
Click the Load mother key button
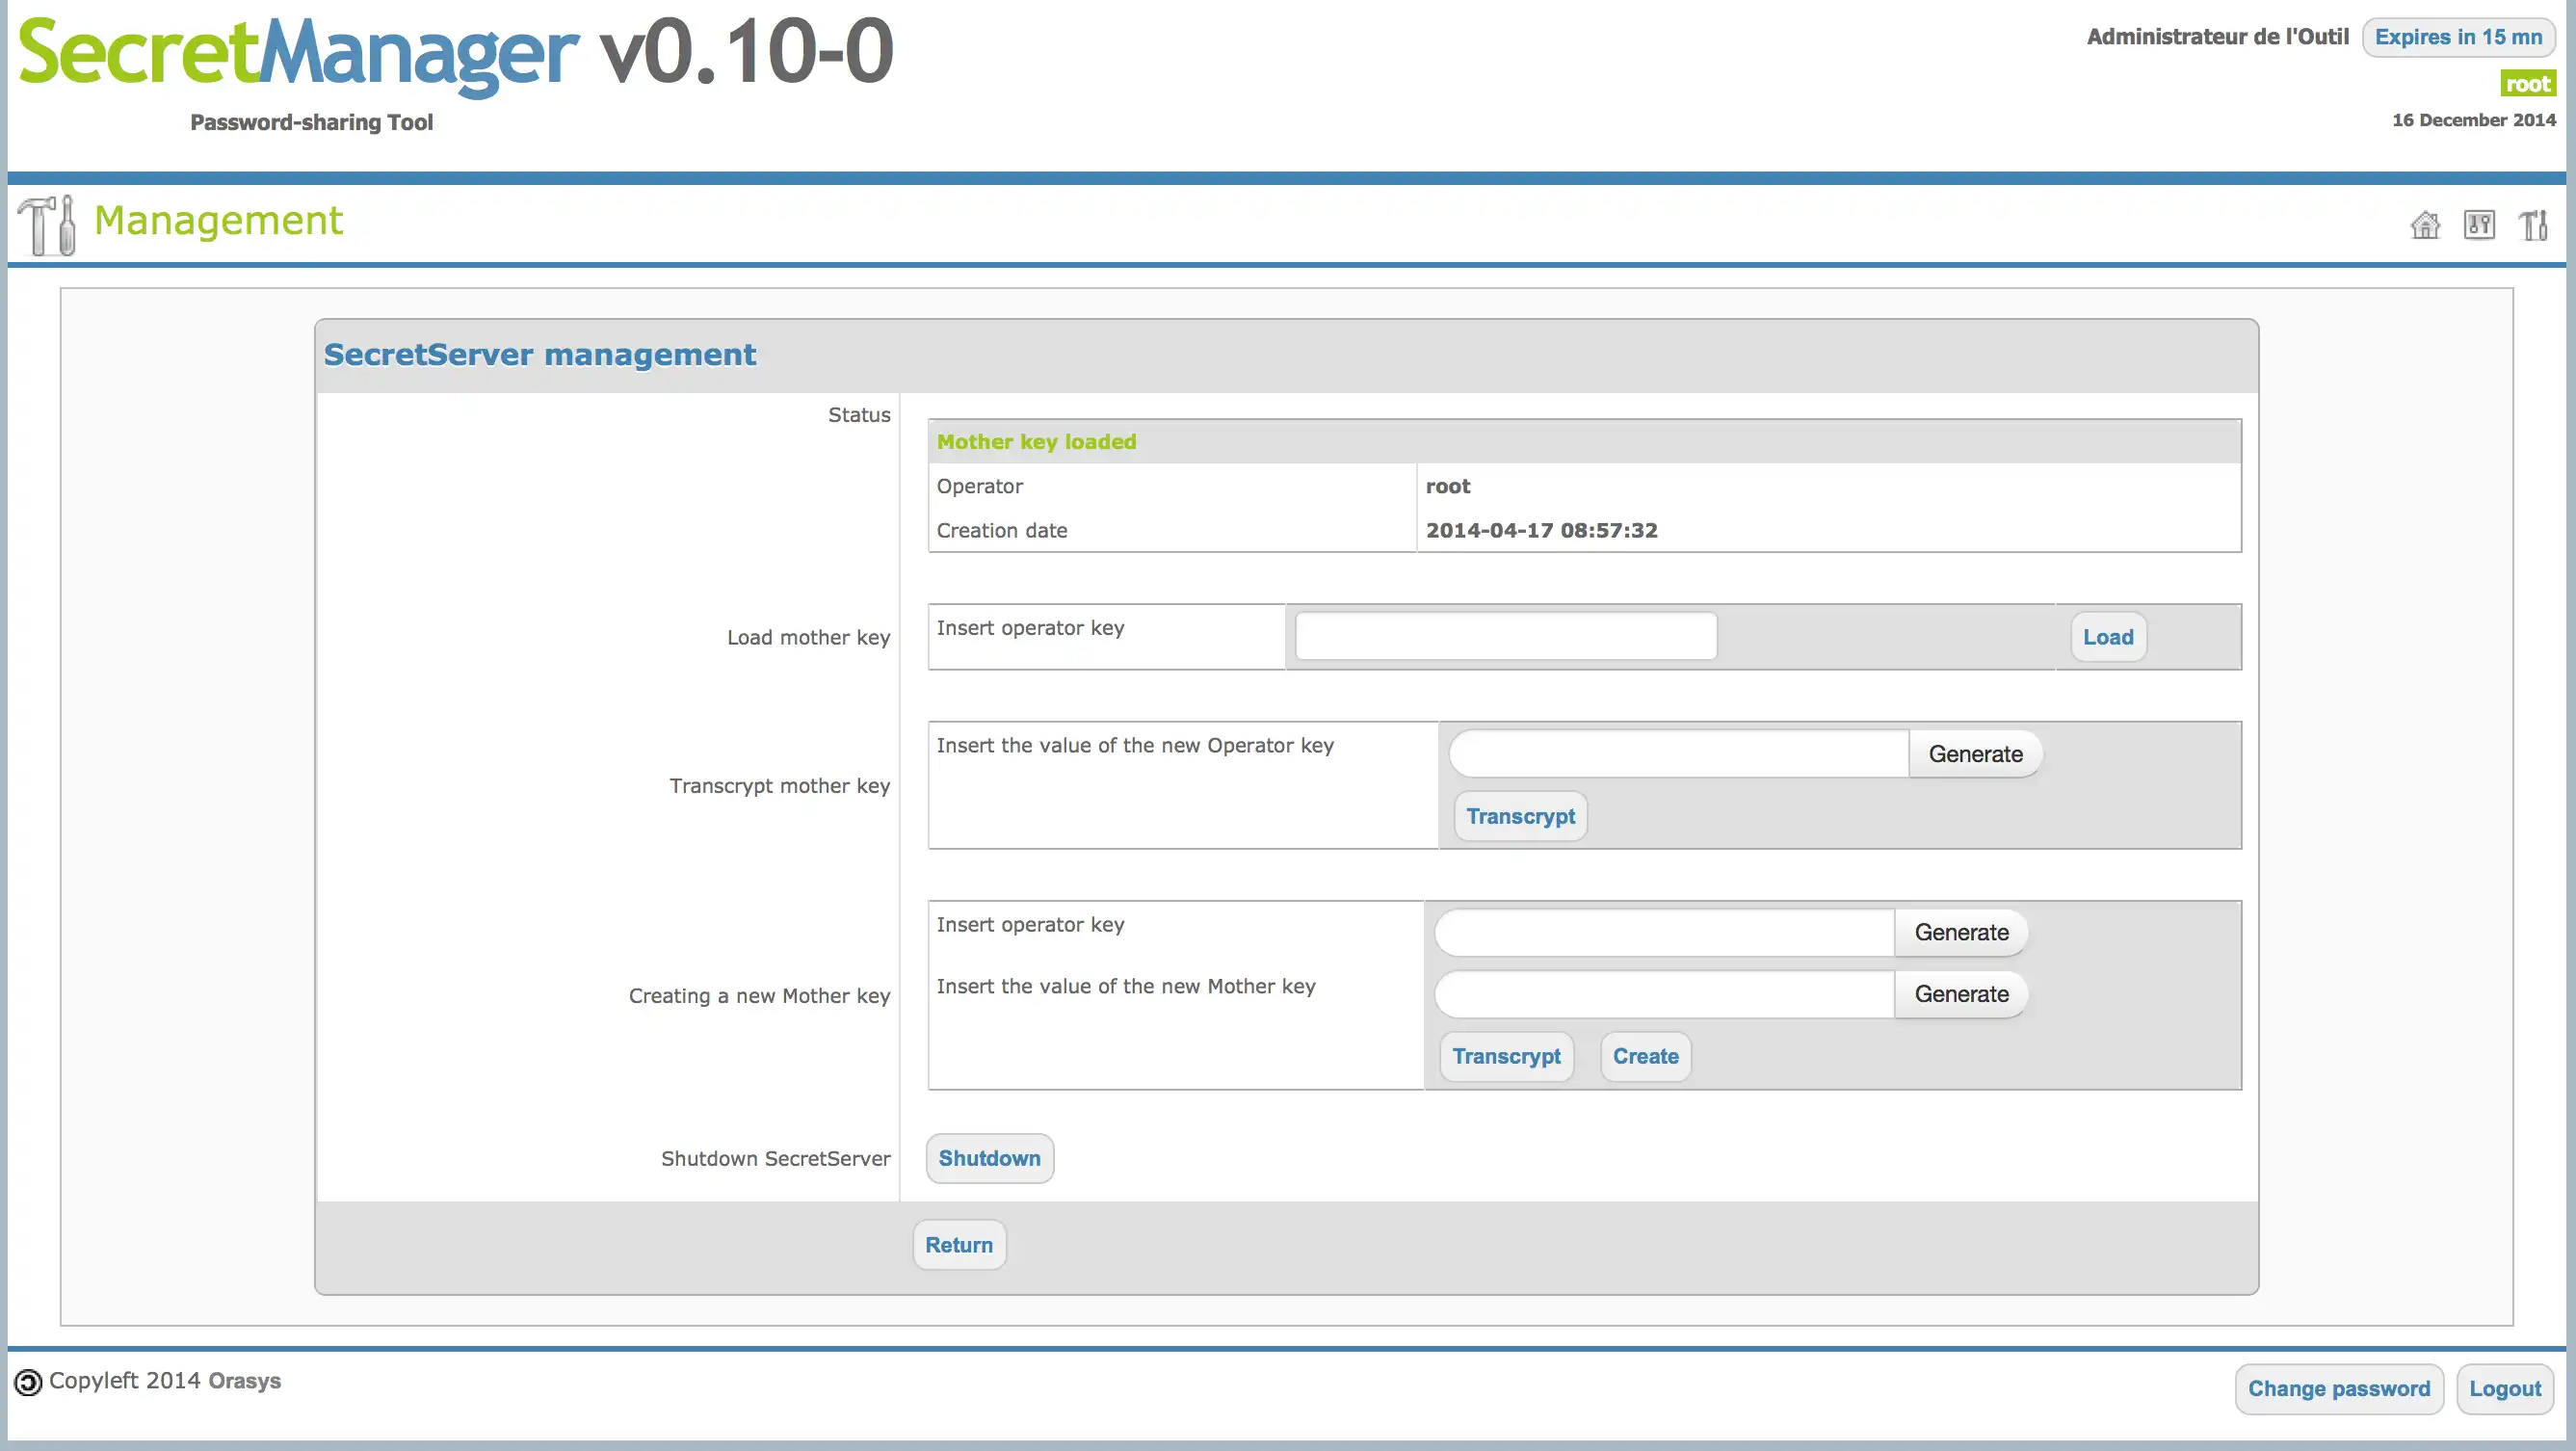[2107, 635]
